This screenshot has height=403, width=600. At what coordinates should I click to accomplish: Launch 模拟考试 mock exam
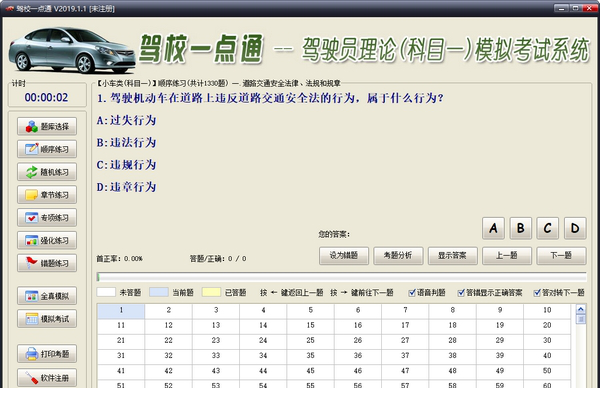point(47,318)
